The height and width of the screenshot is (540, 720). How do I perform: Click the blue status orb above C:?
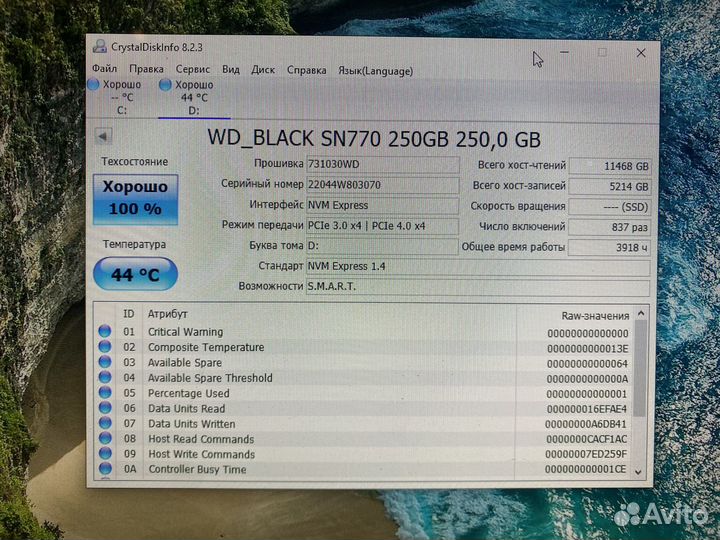click(94, 84)
